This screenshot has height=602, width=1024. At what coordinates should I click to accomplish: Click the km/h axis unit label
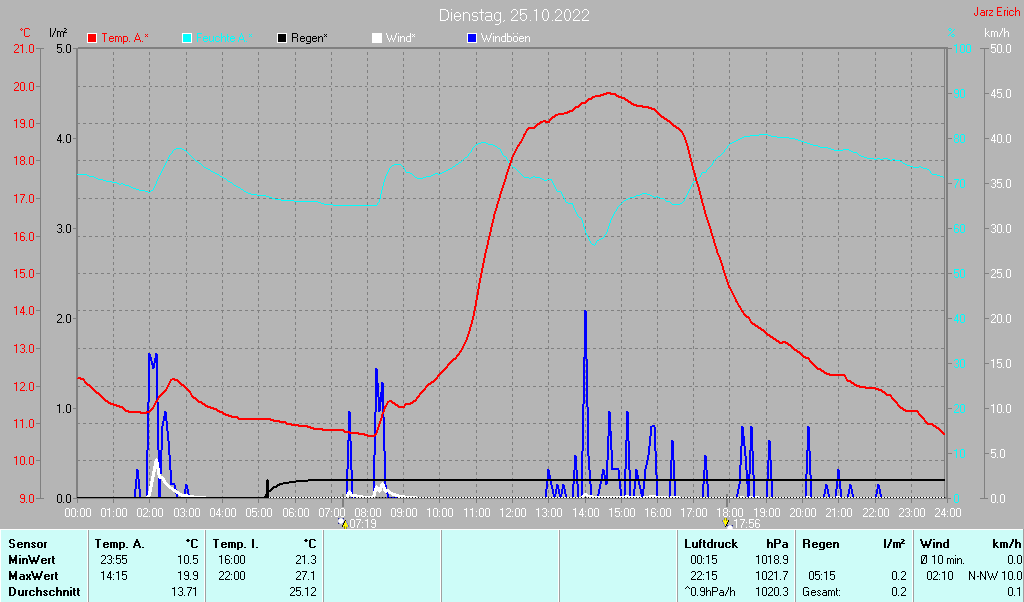996,33
